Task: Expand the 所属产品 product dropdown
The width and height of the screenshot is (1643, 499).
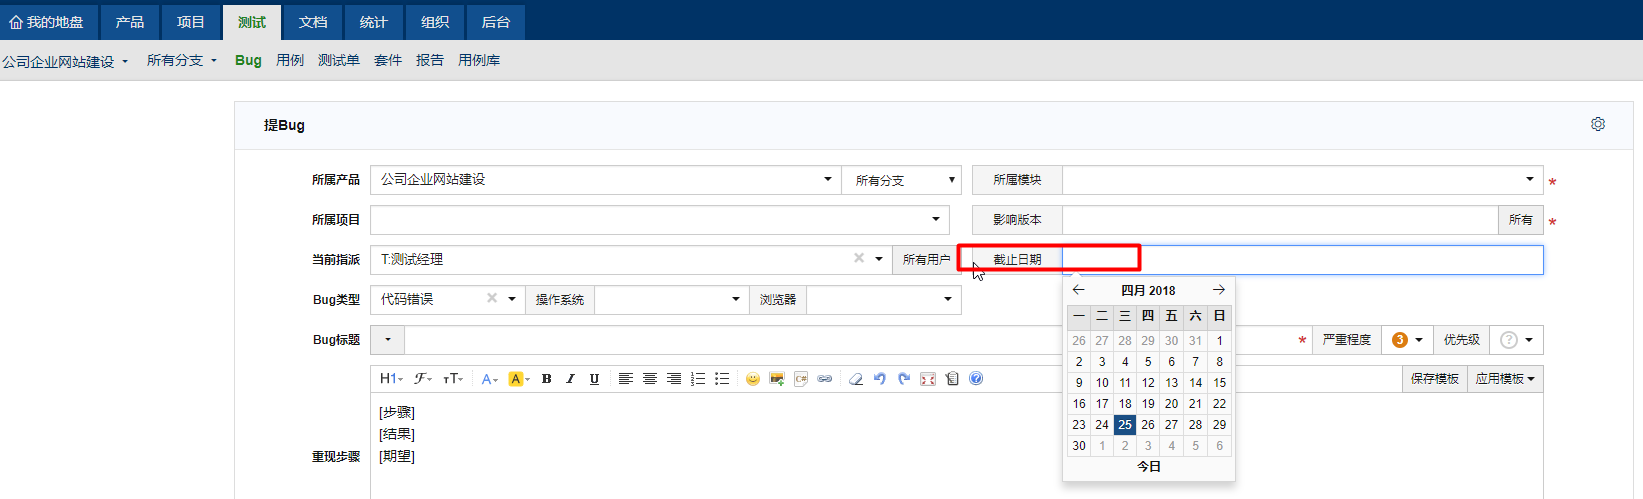Action: coord(828,179)
